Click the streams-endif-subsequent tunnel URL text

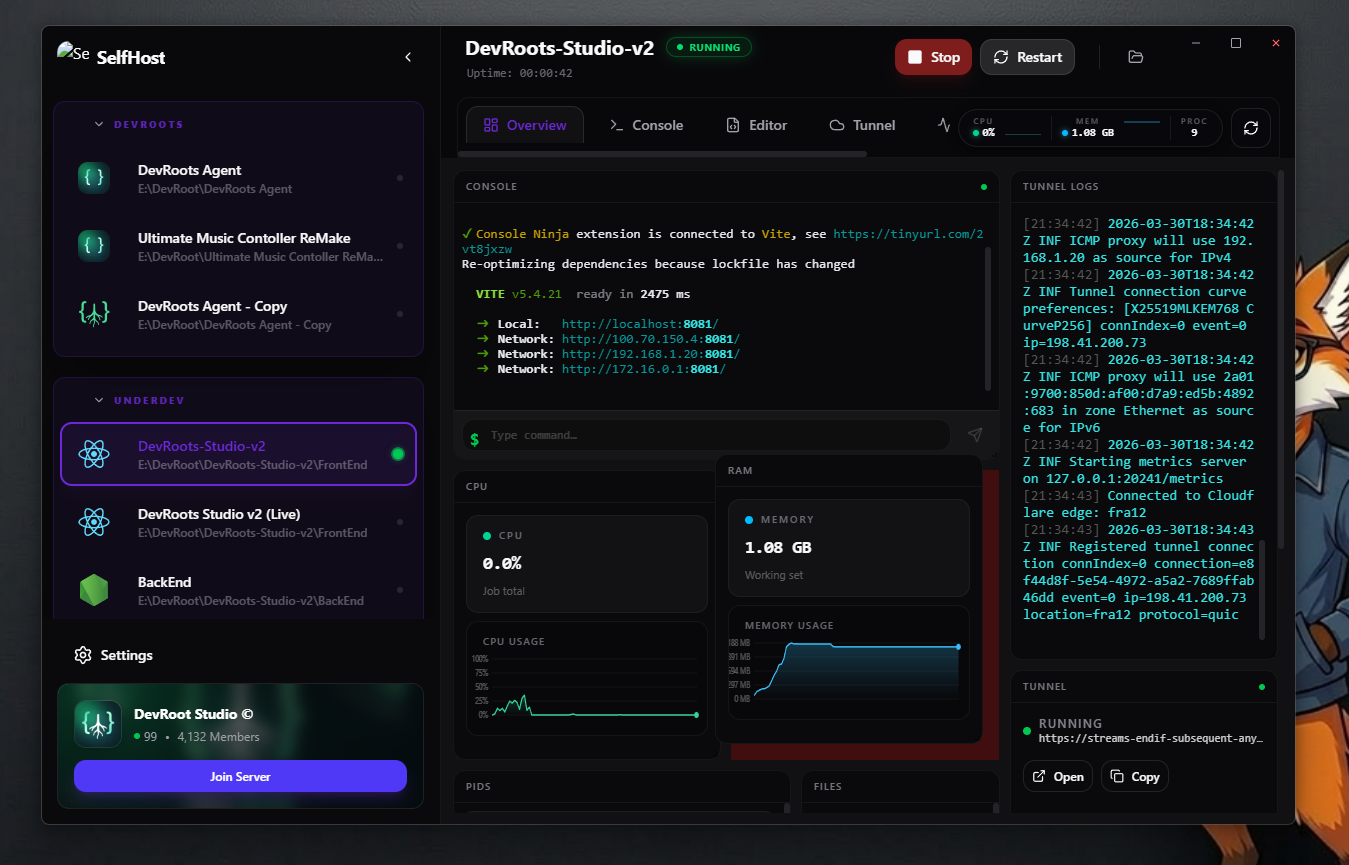point(1151,738)
